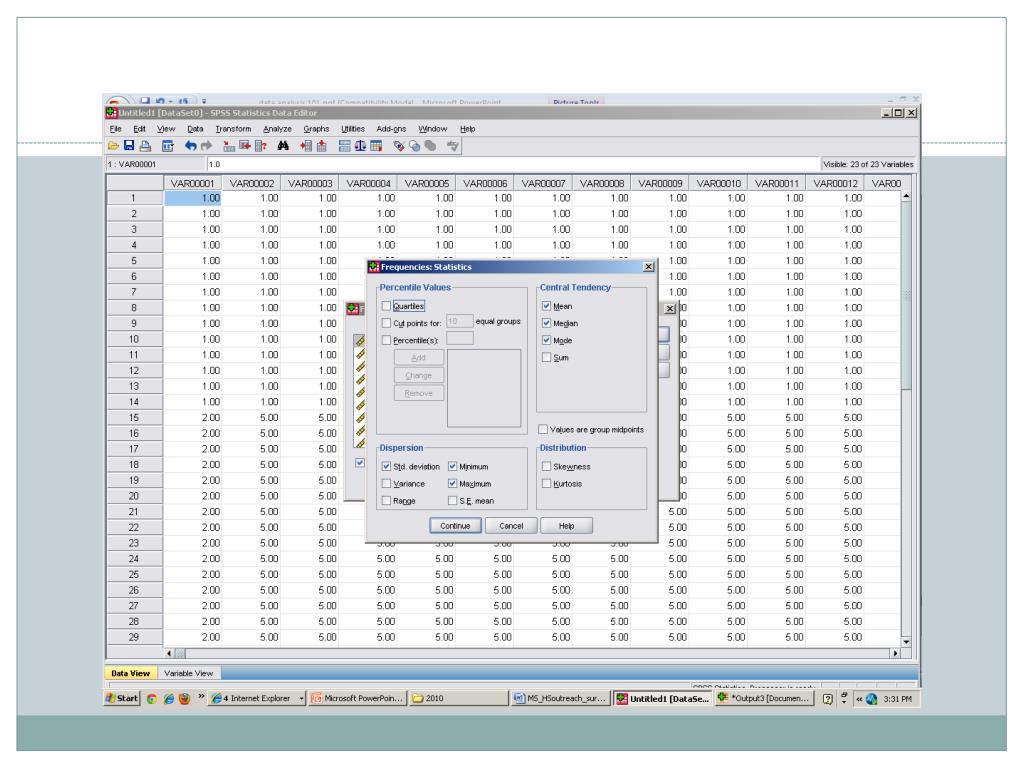
Task: Open the Utilities menu
Action: click(353, 129)
